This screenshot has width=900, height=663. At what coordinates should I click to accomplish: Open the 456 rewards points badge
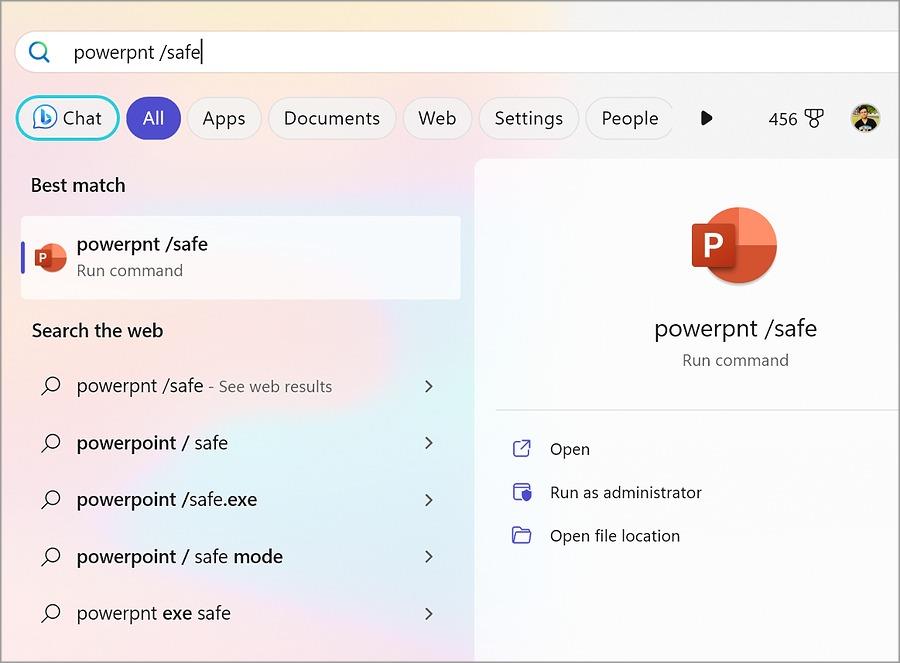pyautogui.click(x=796, y=119)
